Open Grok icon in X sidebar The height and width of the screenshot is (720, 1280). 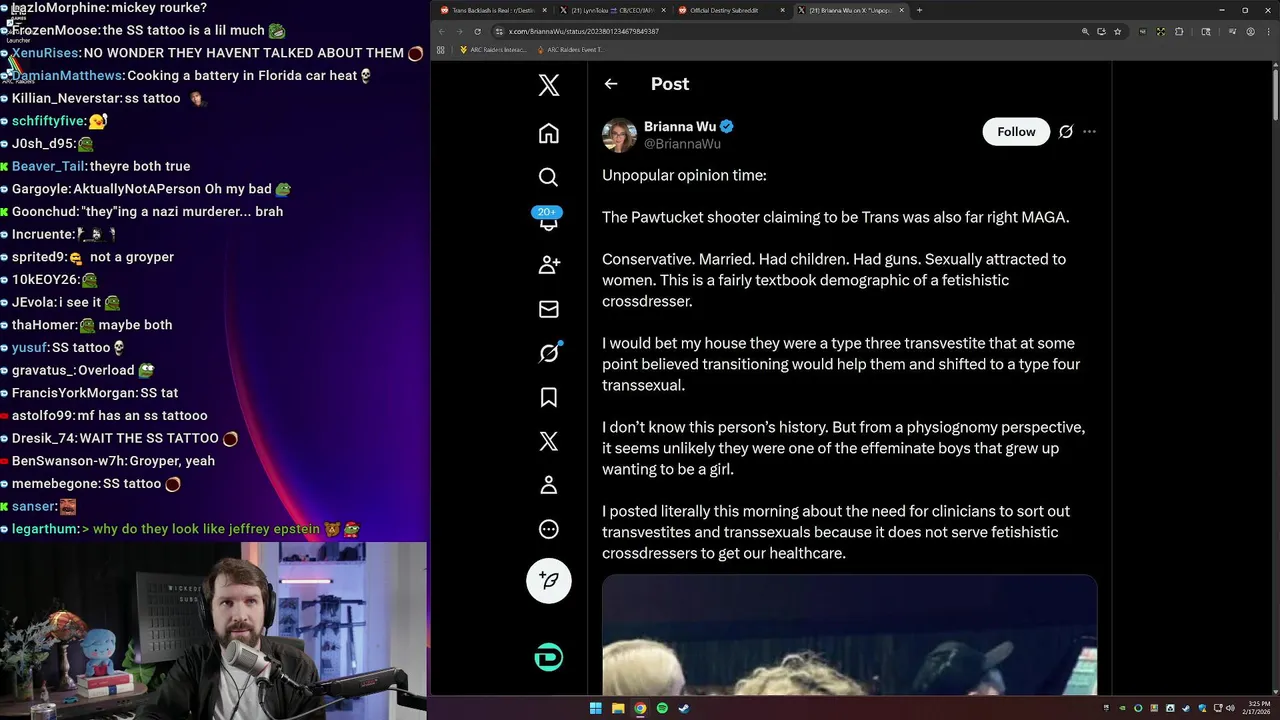pyautogui.click(x=549, y=353)
